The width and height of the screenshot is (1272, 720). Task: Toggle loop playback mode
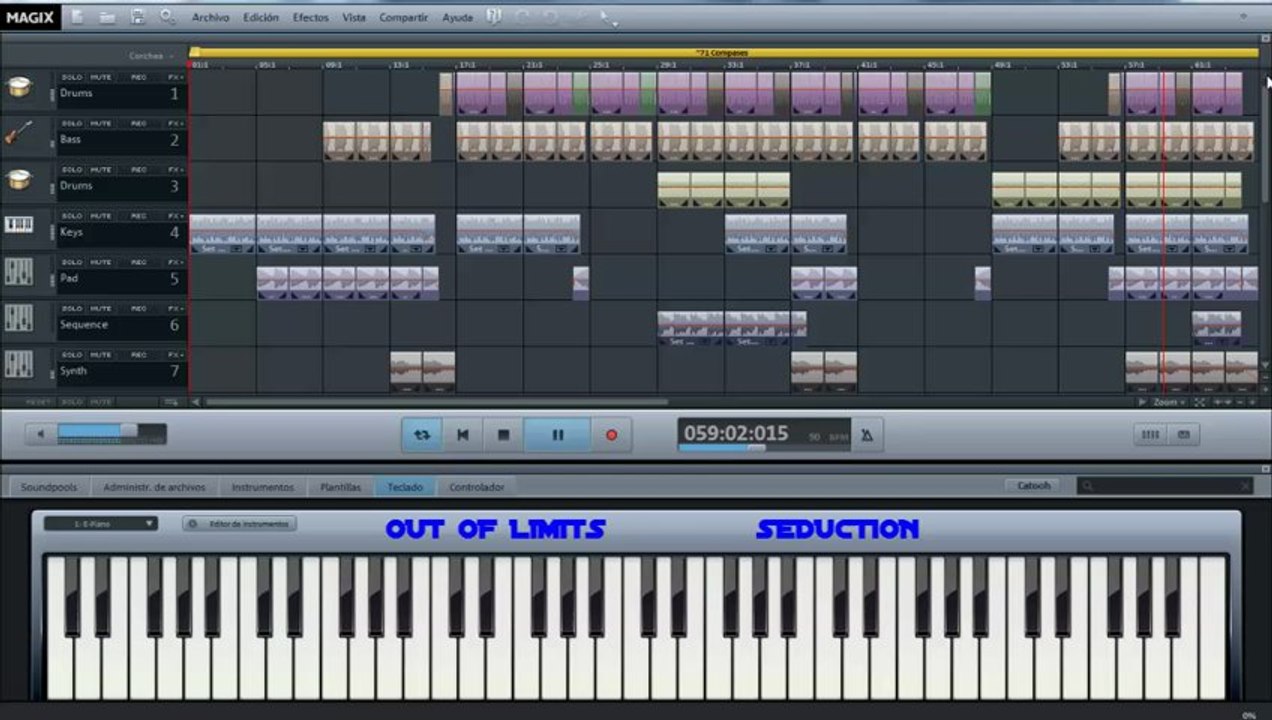(422, 435)
